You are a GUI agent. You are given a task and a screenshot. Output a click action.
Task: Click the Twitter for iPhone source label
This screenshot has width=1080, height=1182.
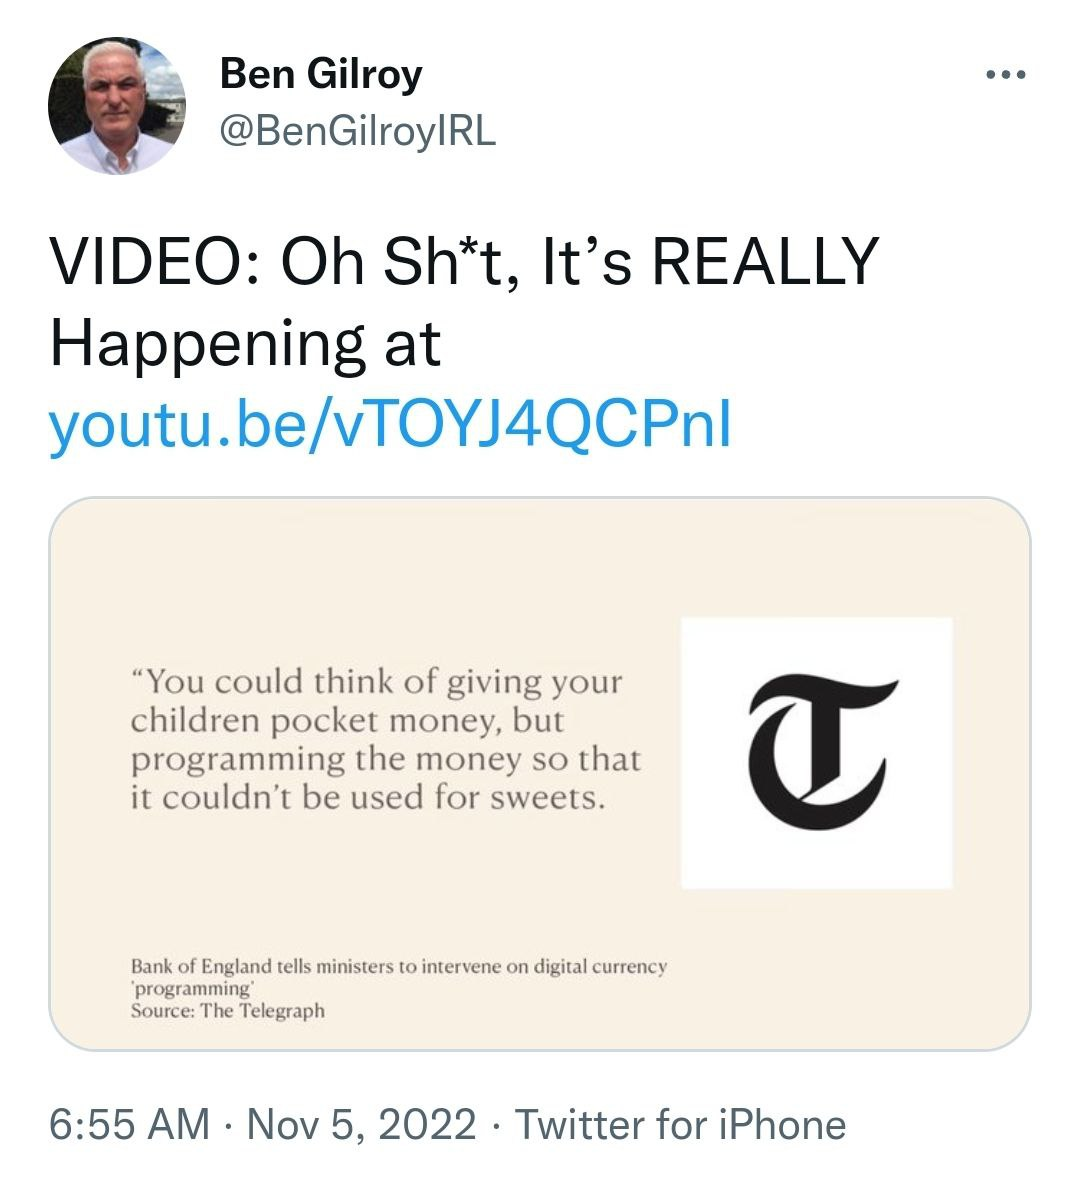click(x=681, y=1124)
